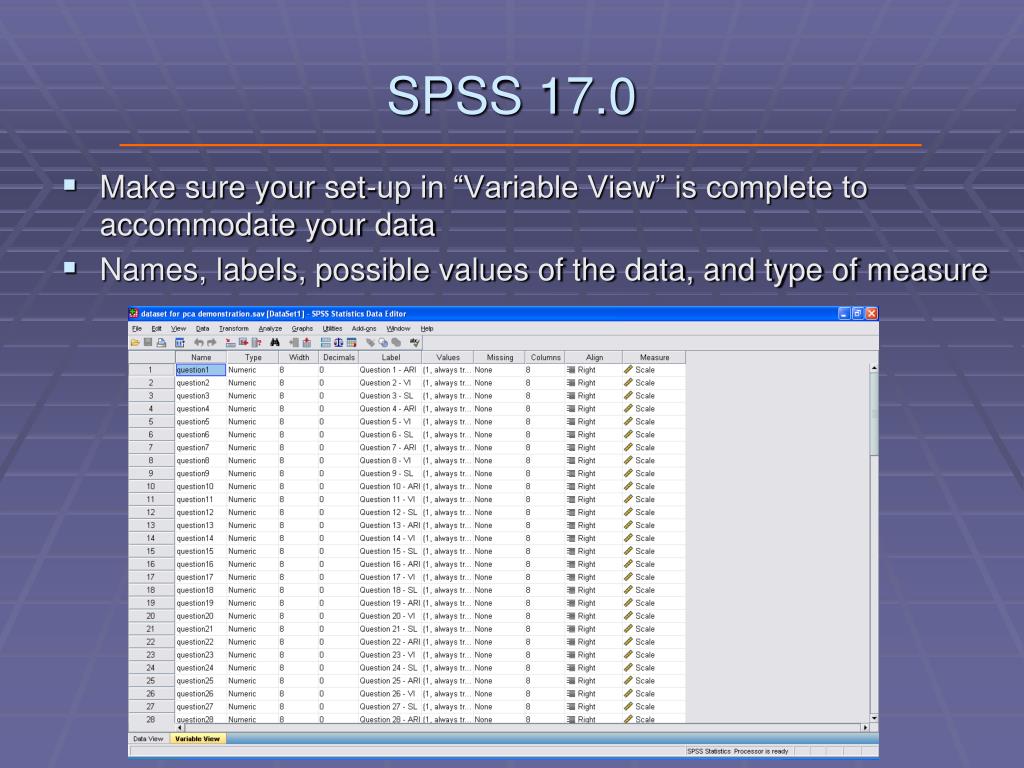Click the Values column header
Viewport: 1024px width, 768px height.
(448, 357)
